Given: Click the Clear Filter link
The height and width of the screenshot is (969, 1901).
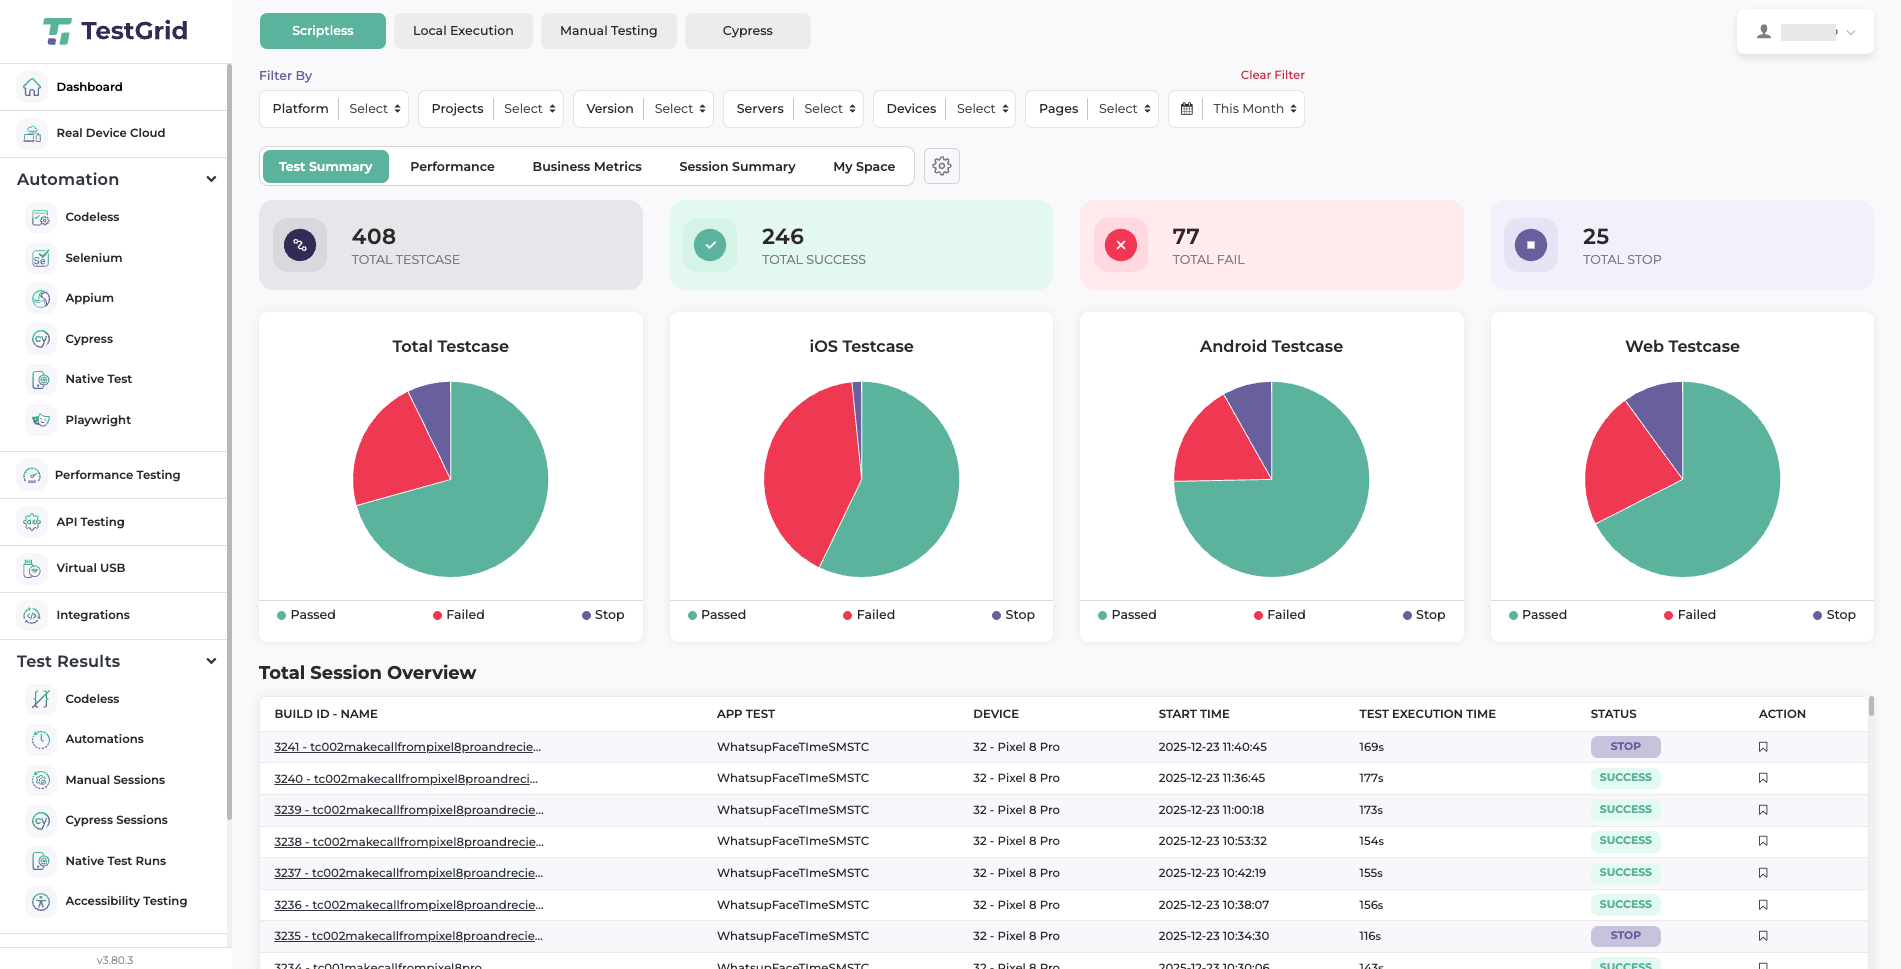Looking at the screenshot, I should [x=1272, y=75].
